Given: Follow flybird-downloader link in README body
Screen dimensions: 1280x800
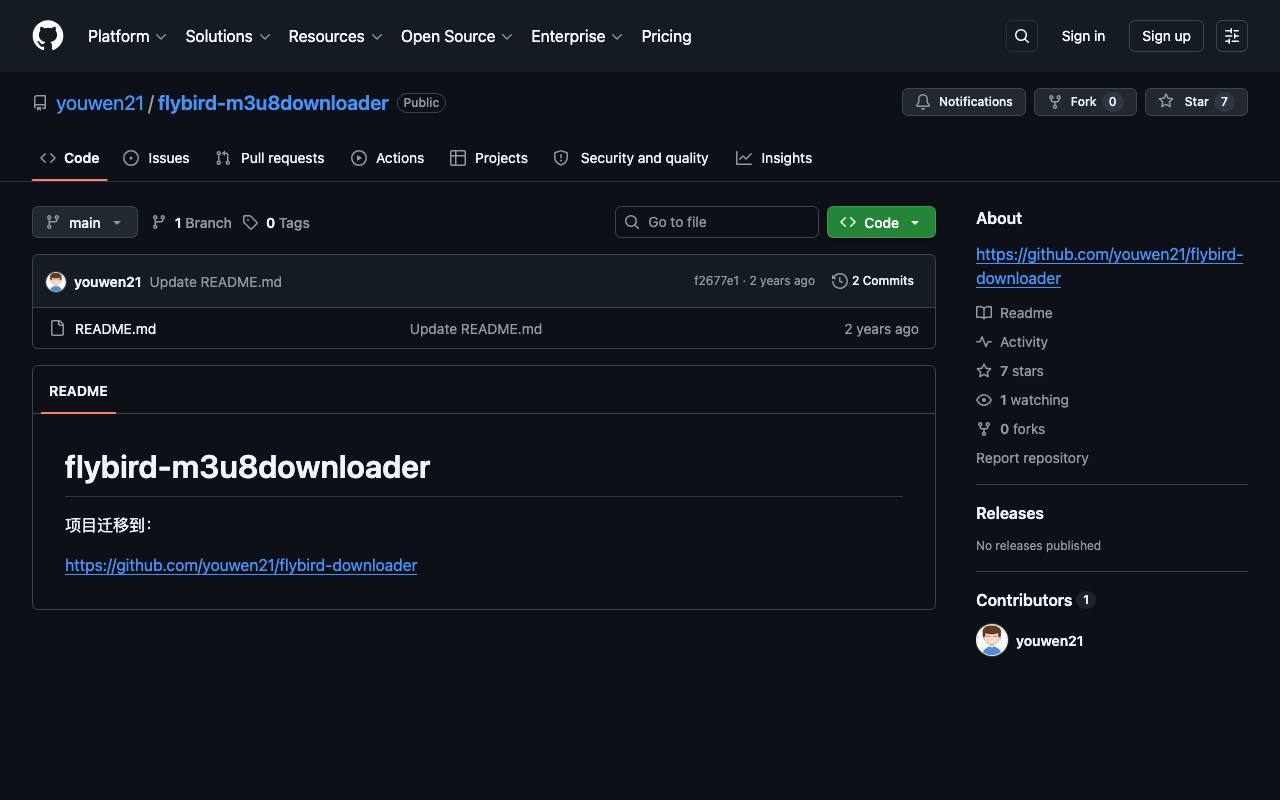Looking at the screenshot, I should pyautogui.click(x=241, y=565).
